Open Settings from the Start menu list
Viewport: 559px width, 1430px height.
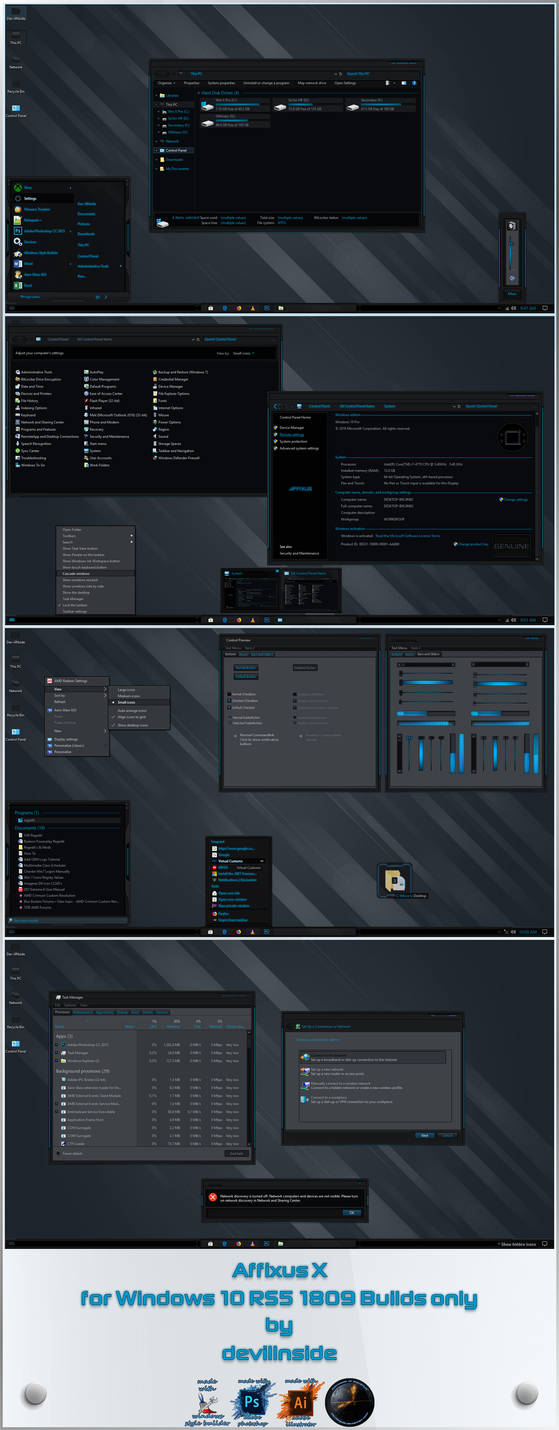coord(31,198)
